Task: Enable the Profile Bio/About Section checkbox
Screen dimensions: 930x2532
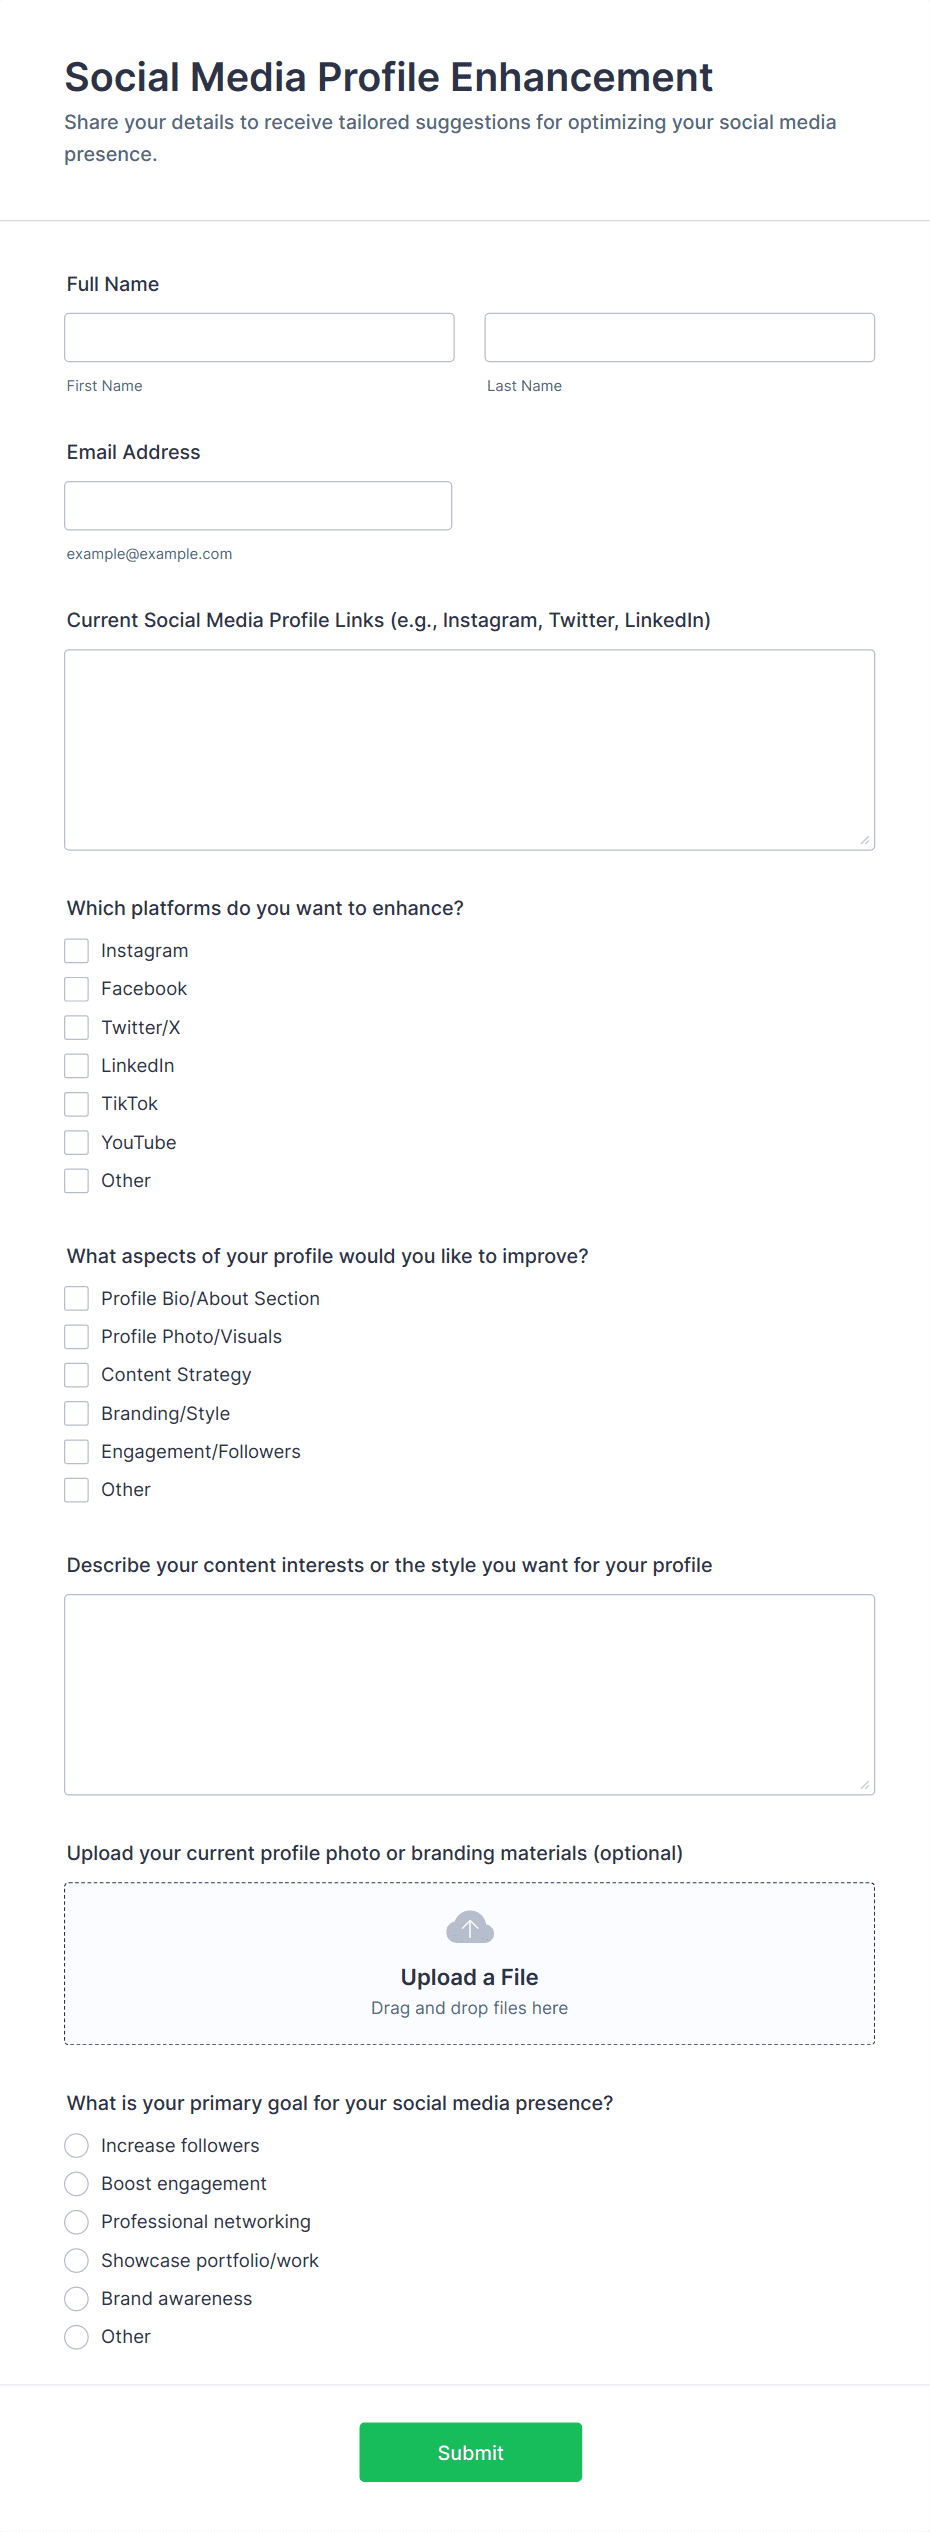Action: click(x=76, y=1298)
